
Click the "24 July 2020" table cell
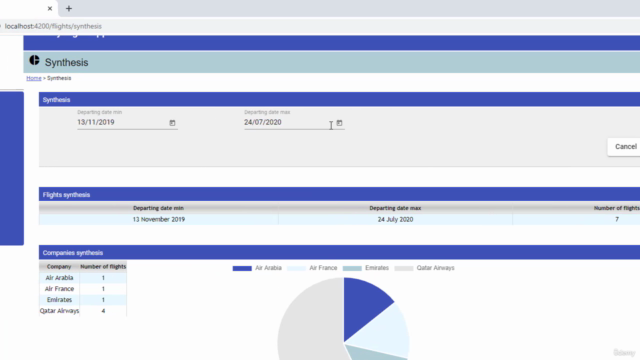click(395, 219)
